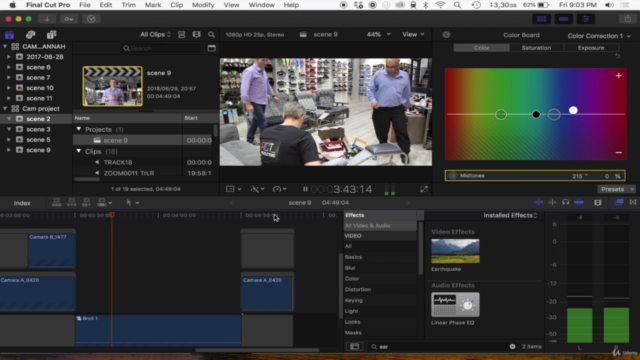Click the share export icon
Screen dimensions: 640x360
[x=628, y=19]
